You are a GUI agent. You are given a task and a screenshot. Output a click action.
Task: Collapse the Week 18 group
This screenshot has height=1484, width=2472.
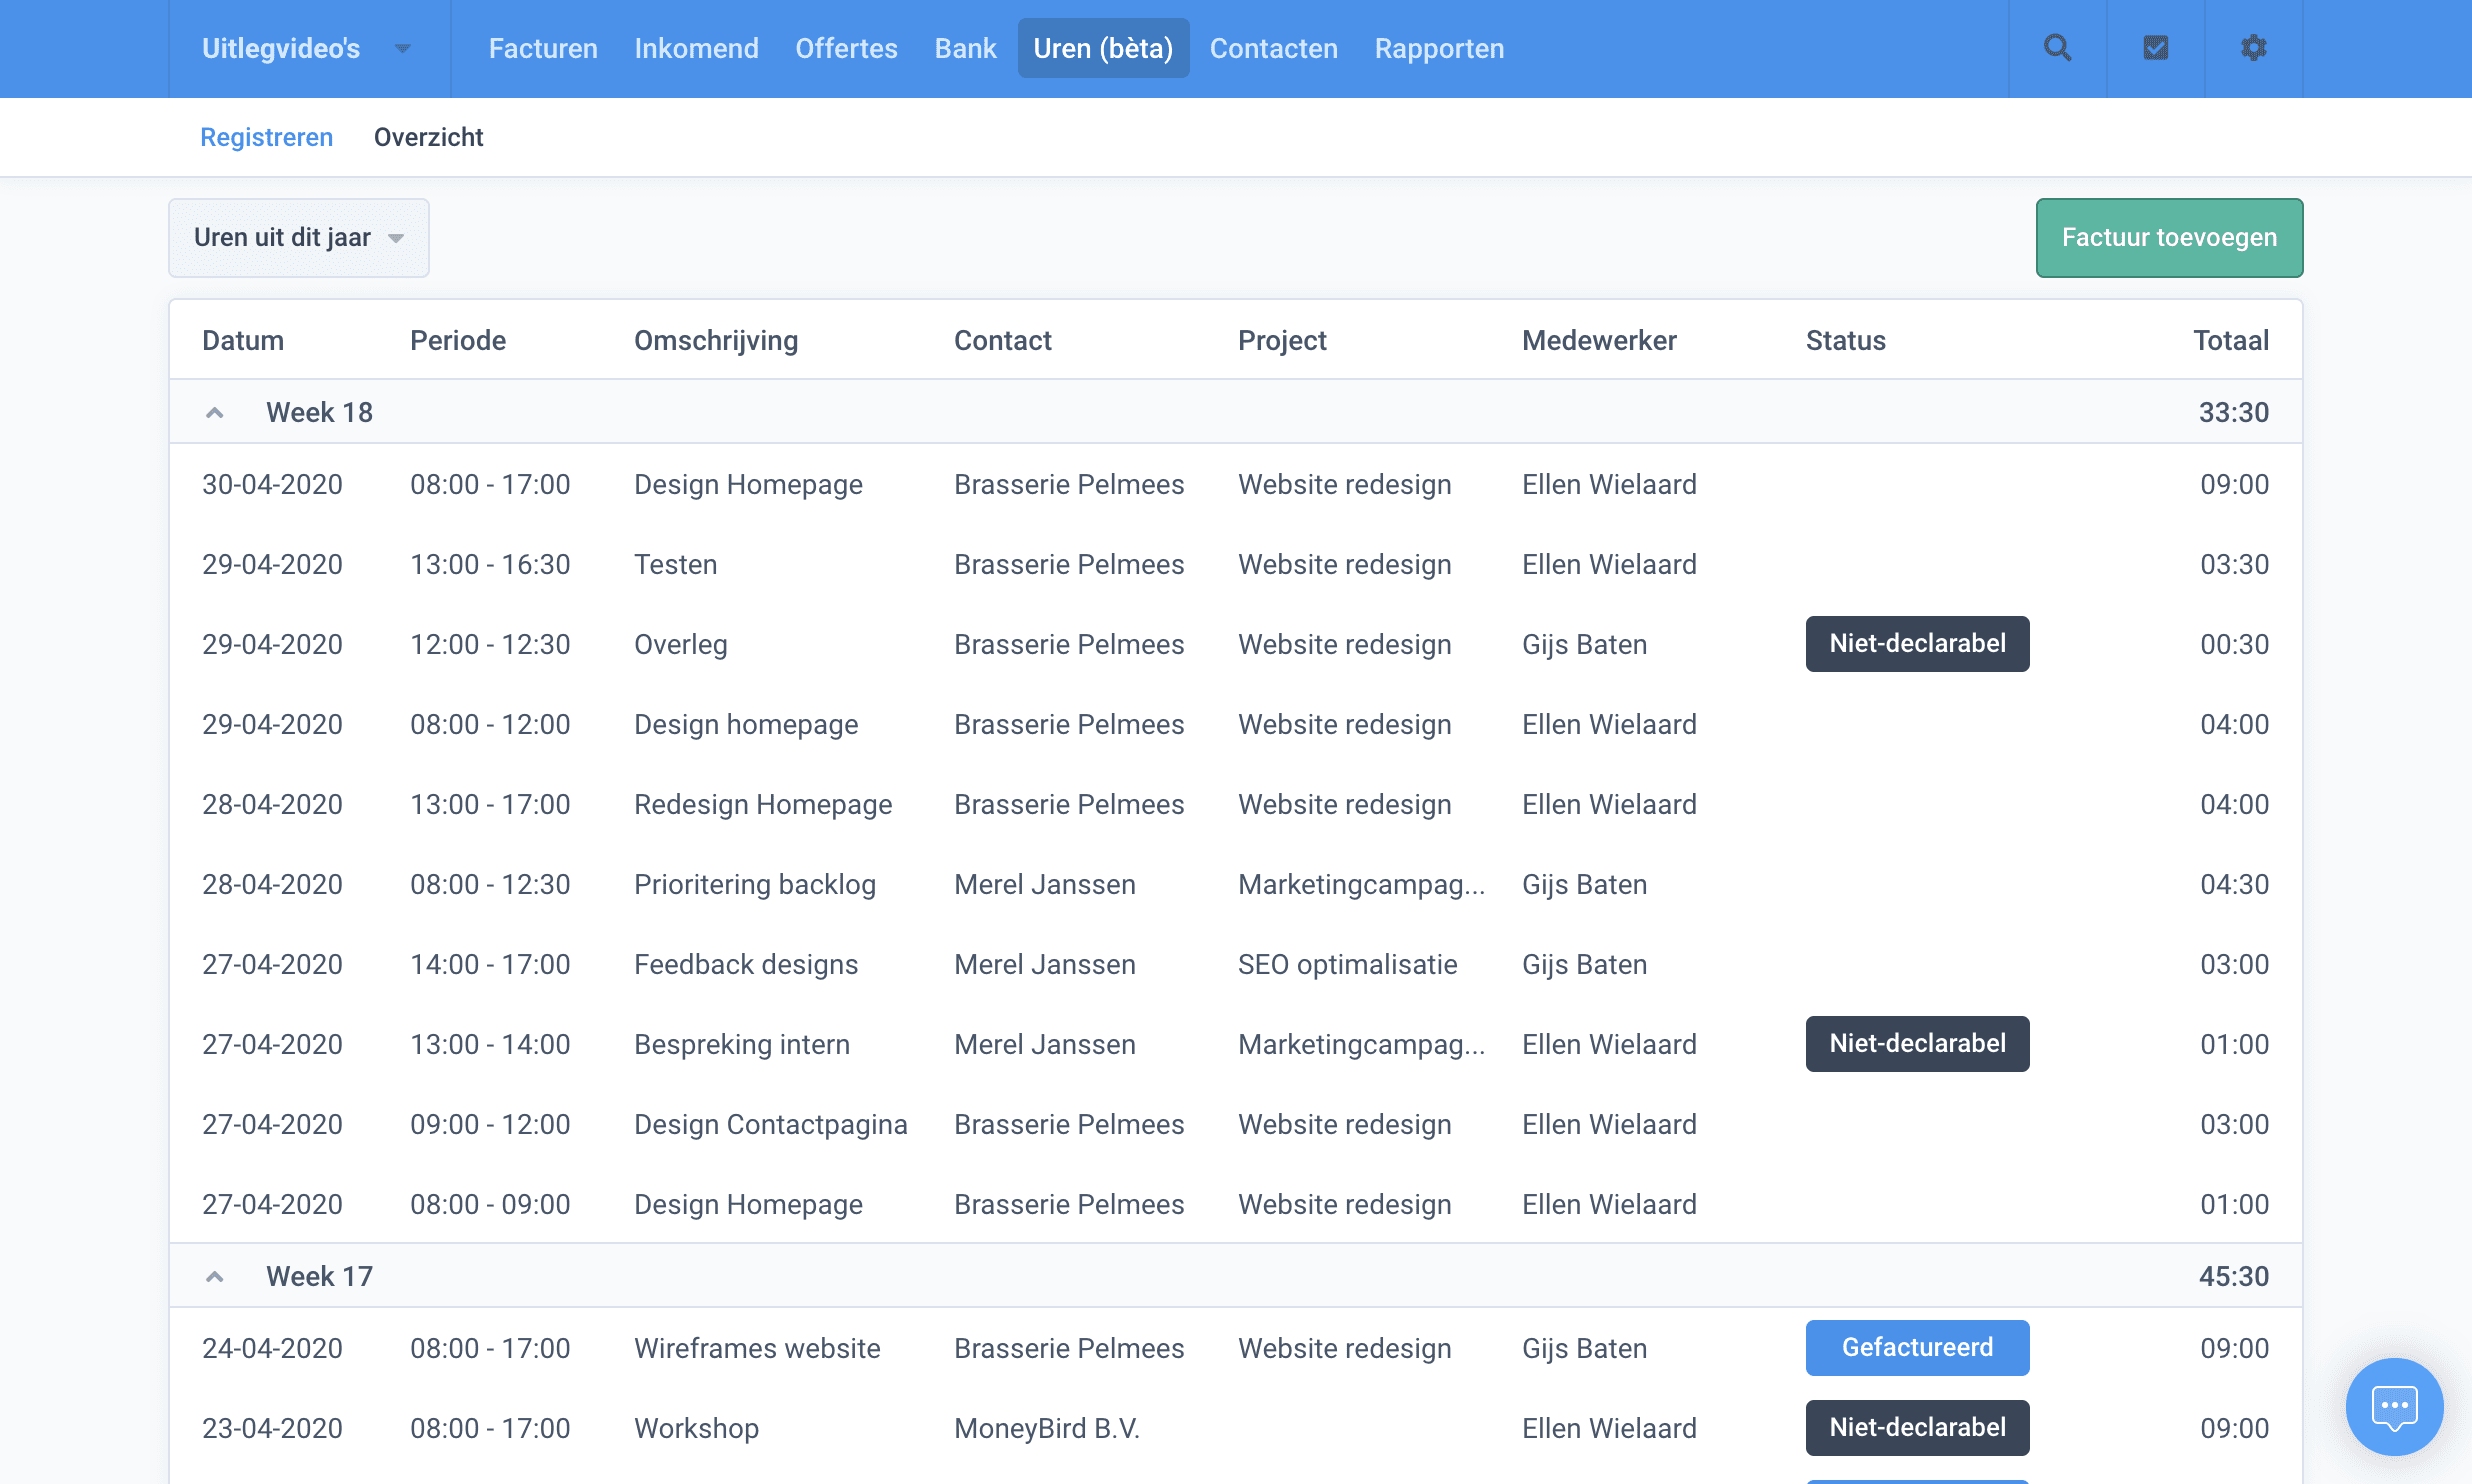tap(214, 412)
